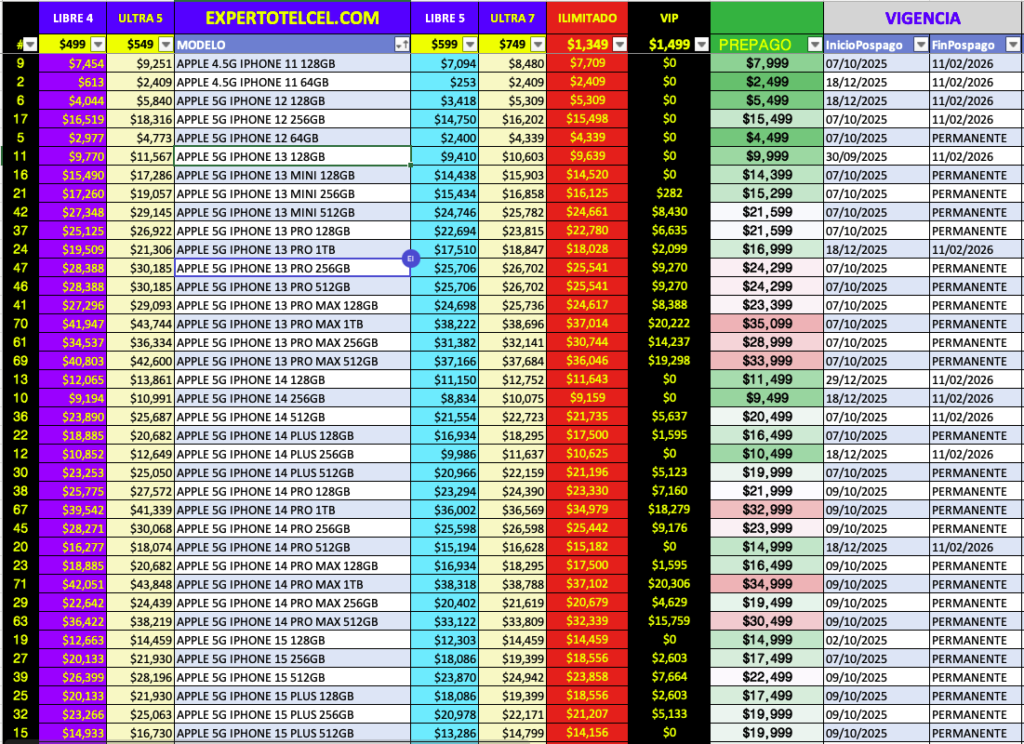Open the $599 column filter dropdown
Viewport: 1024px width, 744px height.
click(x=468, y=45)
